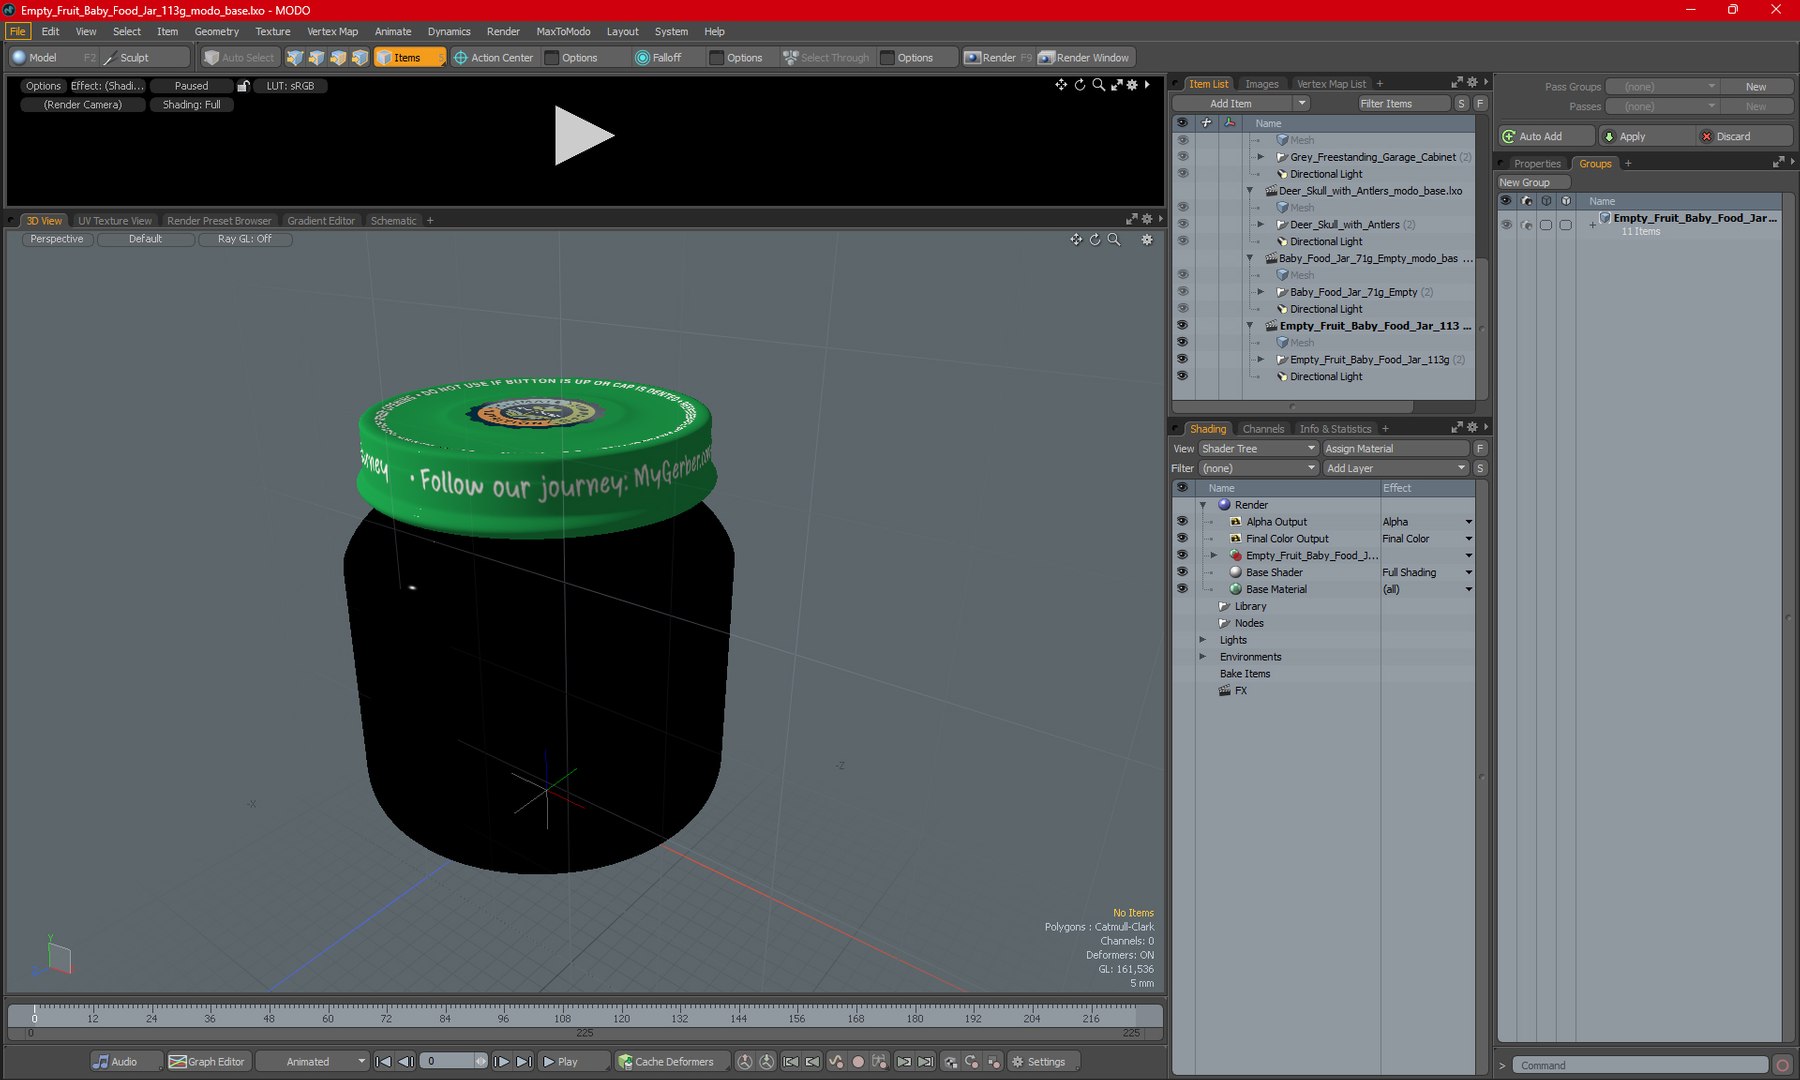Open the Shader Tree view dropdown

tap(1259, 449)
